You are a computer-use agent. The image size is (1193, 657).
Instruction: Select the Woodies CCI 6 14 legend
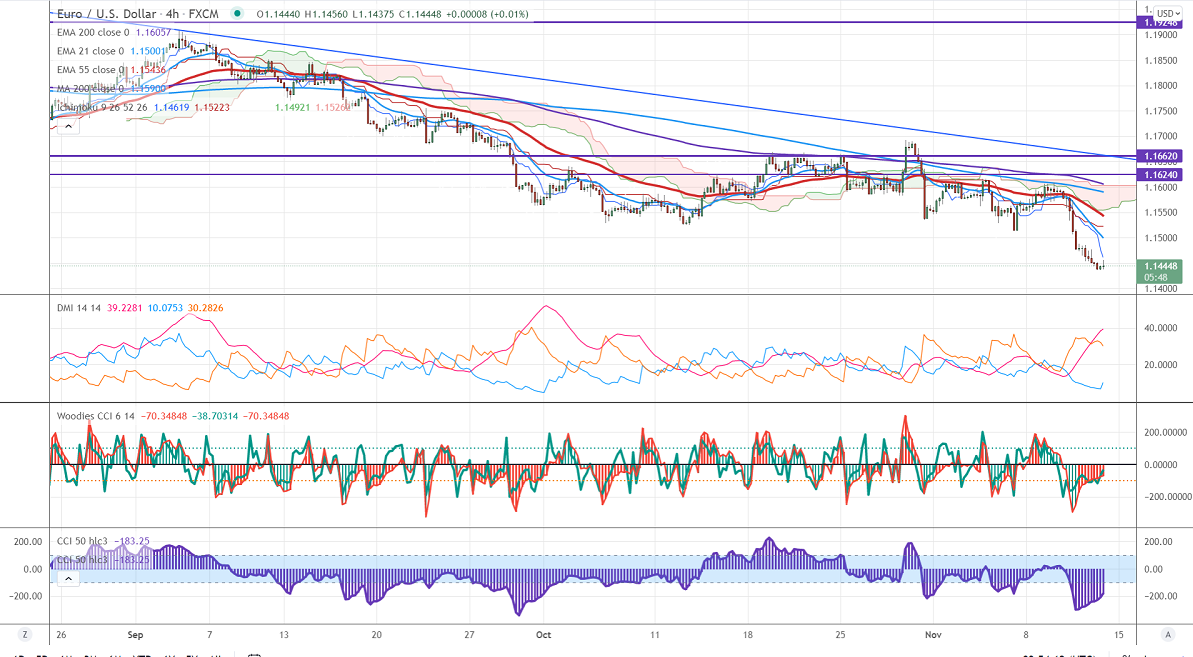tap(95, 416)
